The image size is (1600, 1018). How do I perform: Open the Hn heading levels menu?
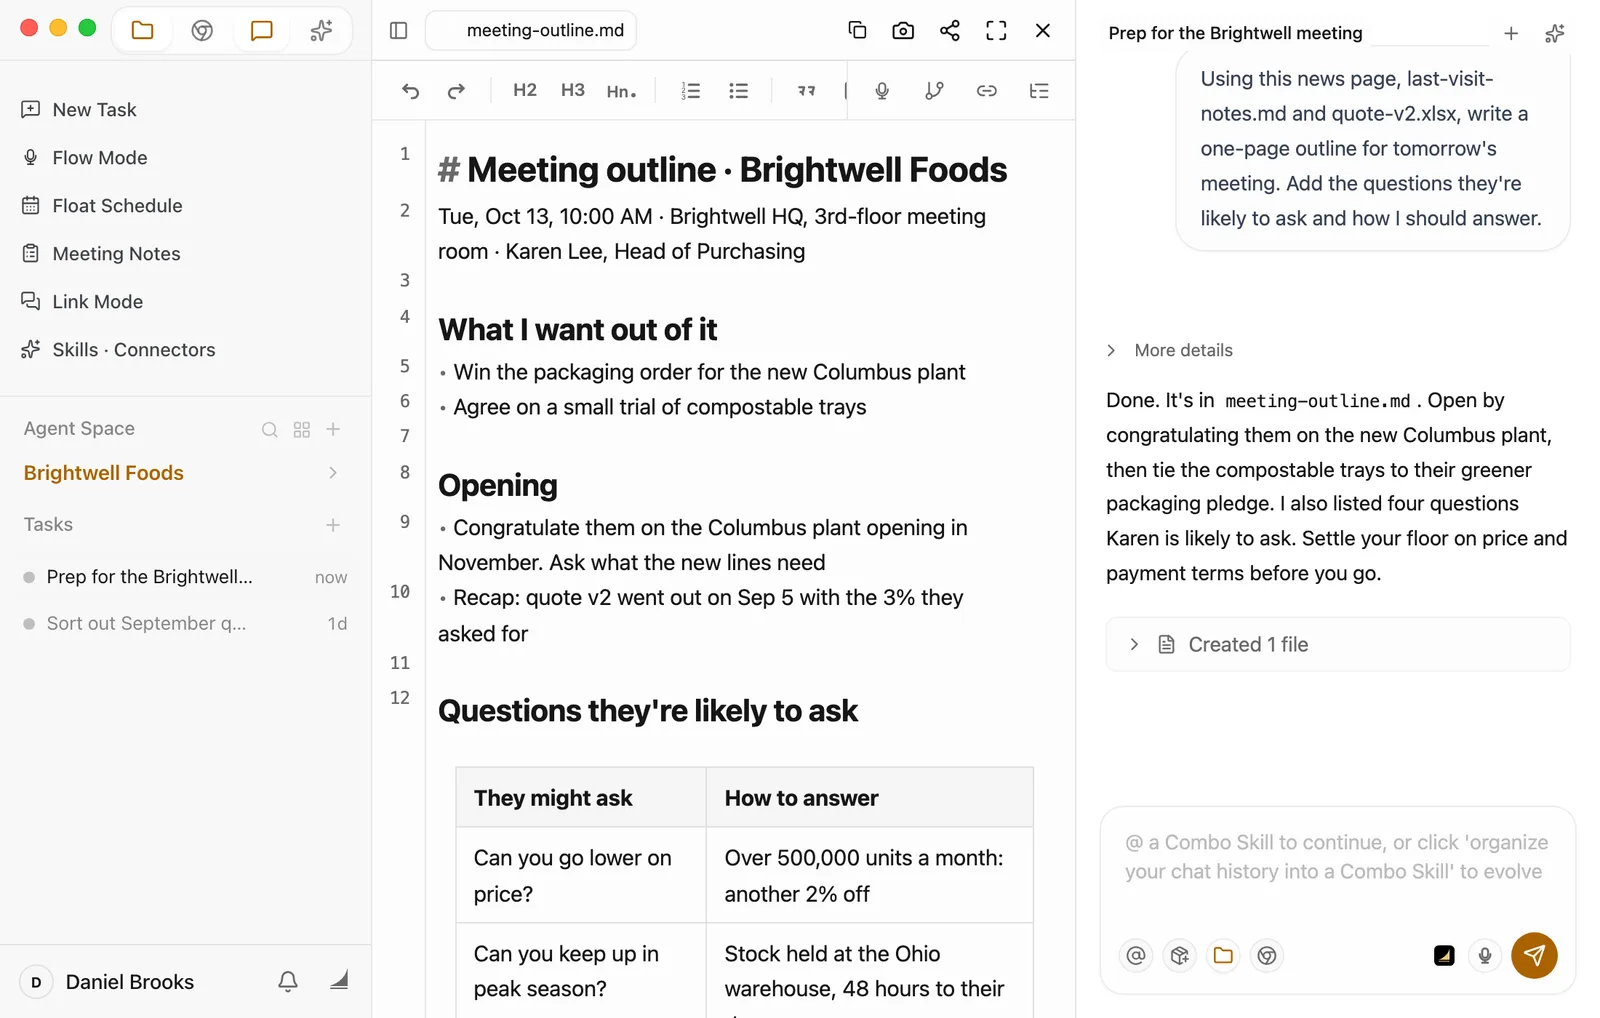[621, 91]
